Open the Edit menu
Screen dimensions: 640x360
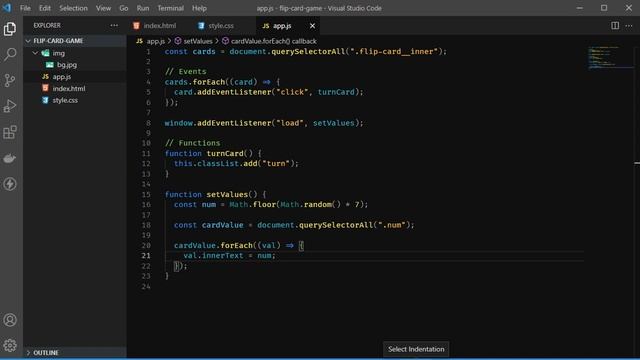point(45,8)
